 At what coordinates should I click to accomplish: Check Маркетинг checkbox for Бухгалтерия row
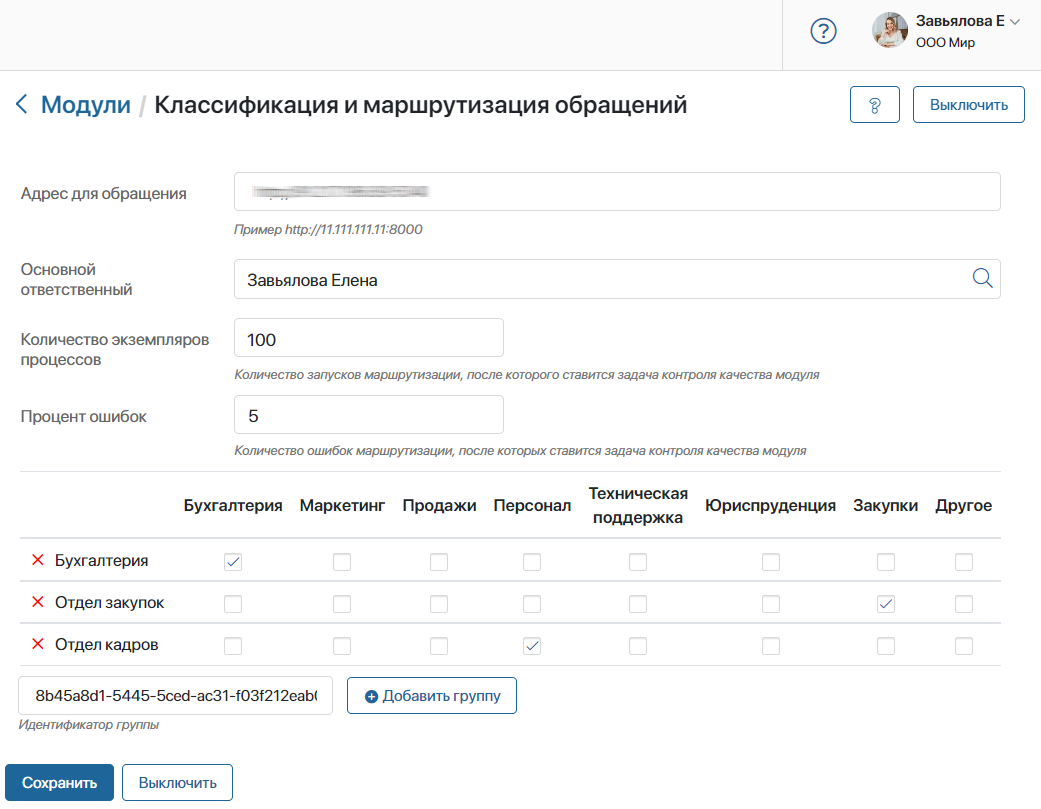pos(342,562)
